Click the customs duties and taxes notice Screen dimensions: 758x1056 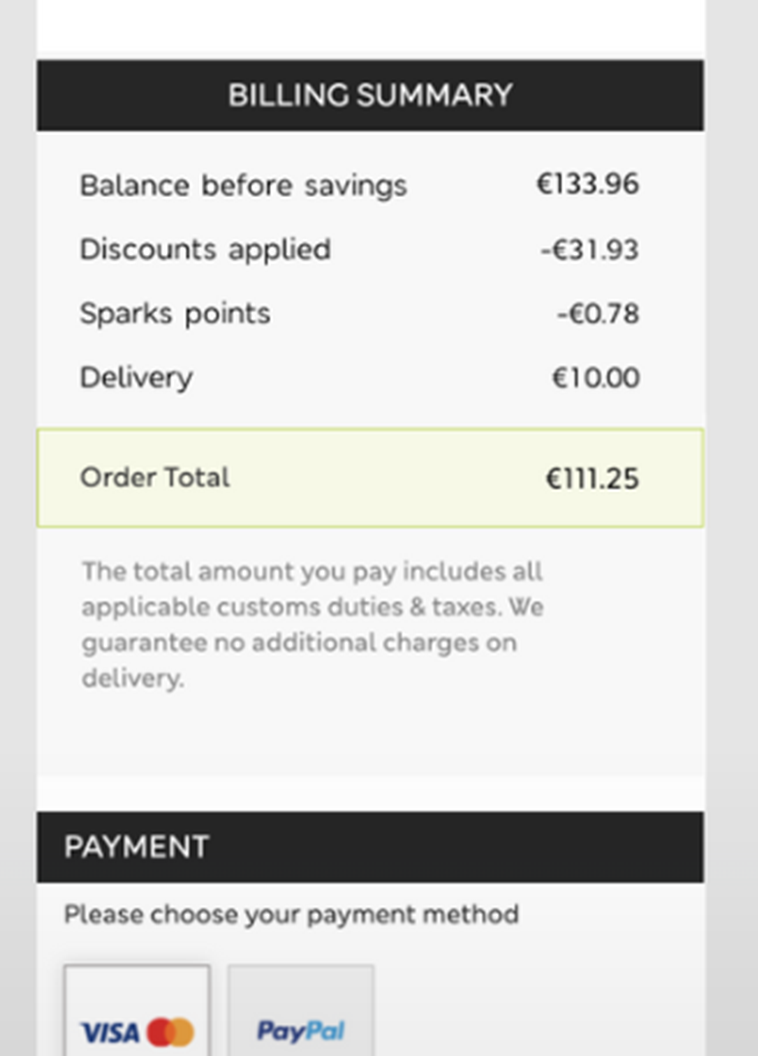coord(312,607)
